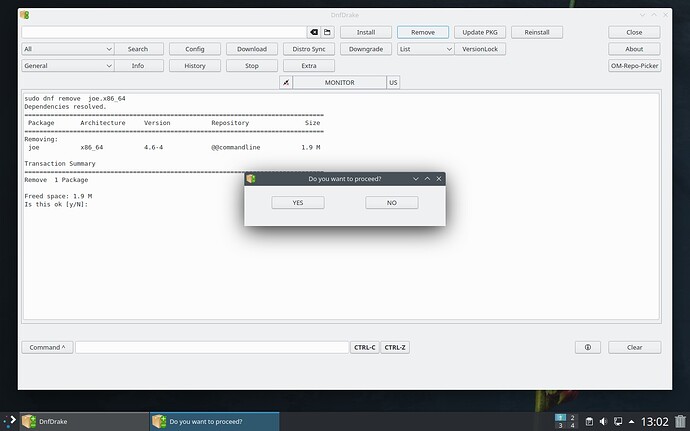Click 'Freed space: 1.9 M' text

[x=58, y=196]
